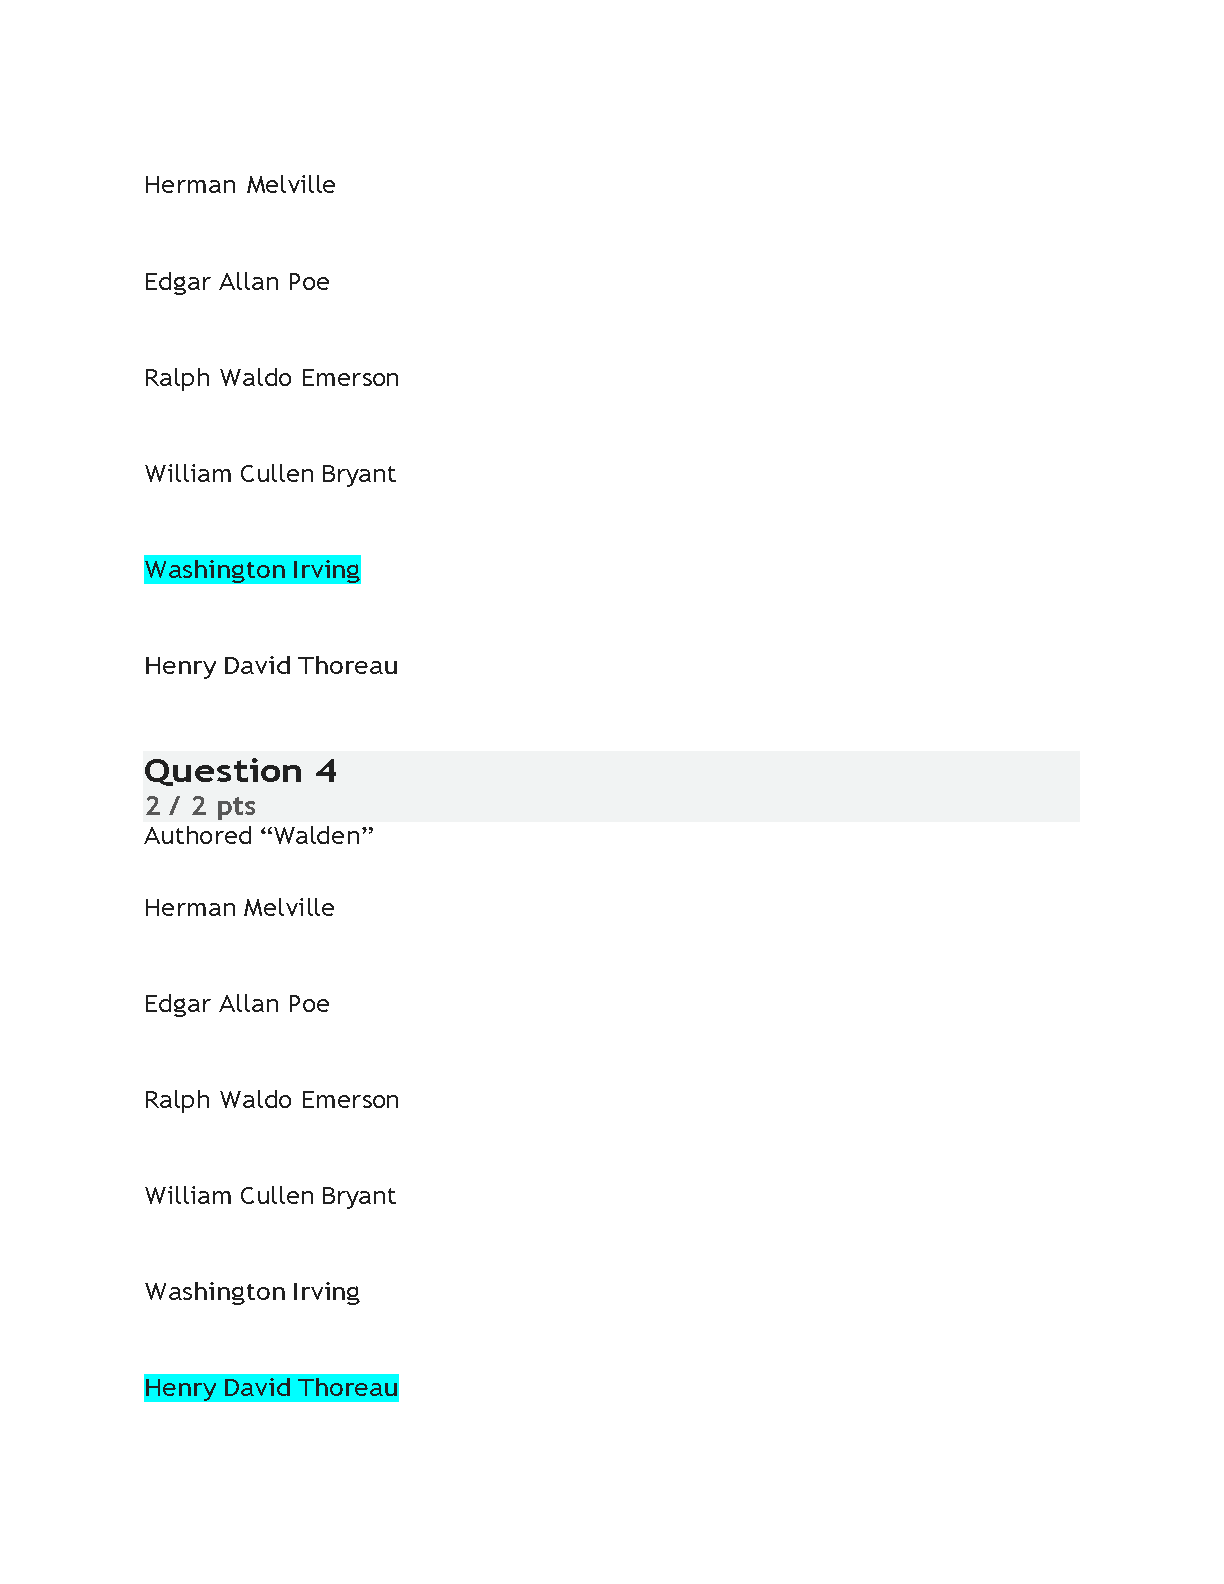
Task: Select Herman Melville under the Walden question
Action: pyautogui.click(x=240, y=908)
